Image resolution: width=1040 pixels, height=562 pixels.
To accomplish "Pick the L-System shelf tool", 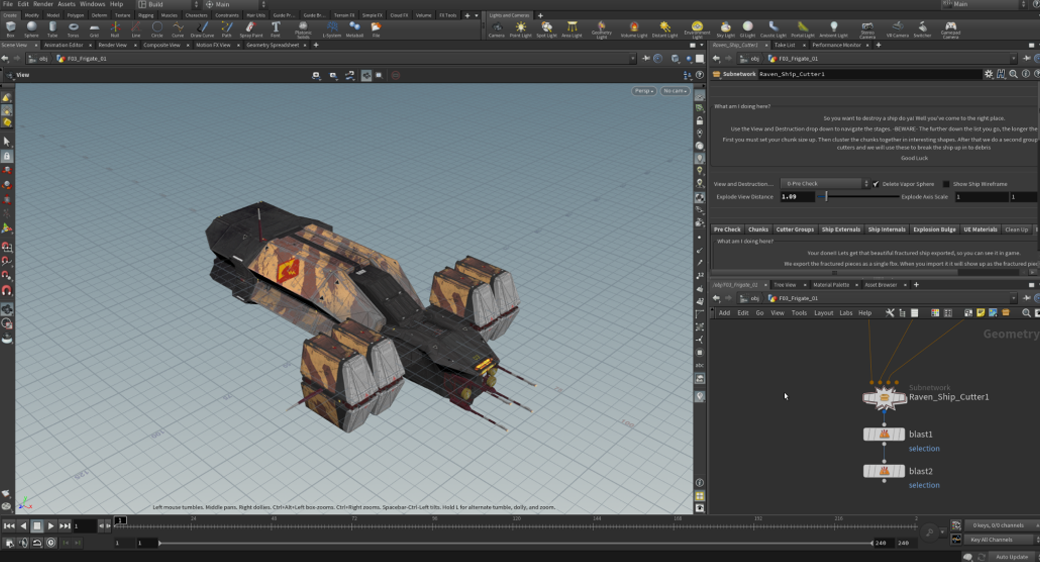I will click(332, 28).
